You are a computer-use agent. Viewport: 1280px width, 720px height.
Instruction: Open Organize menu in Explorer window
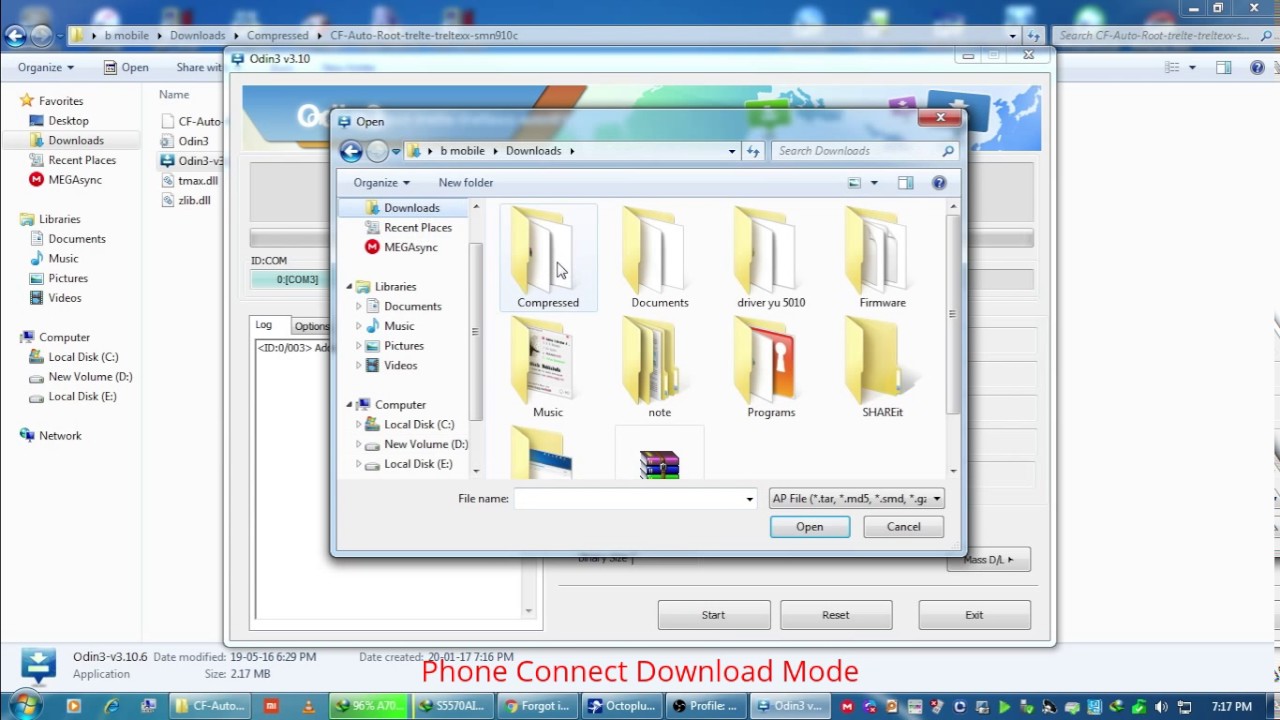point(45,68)
